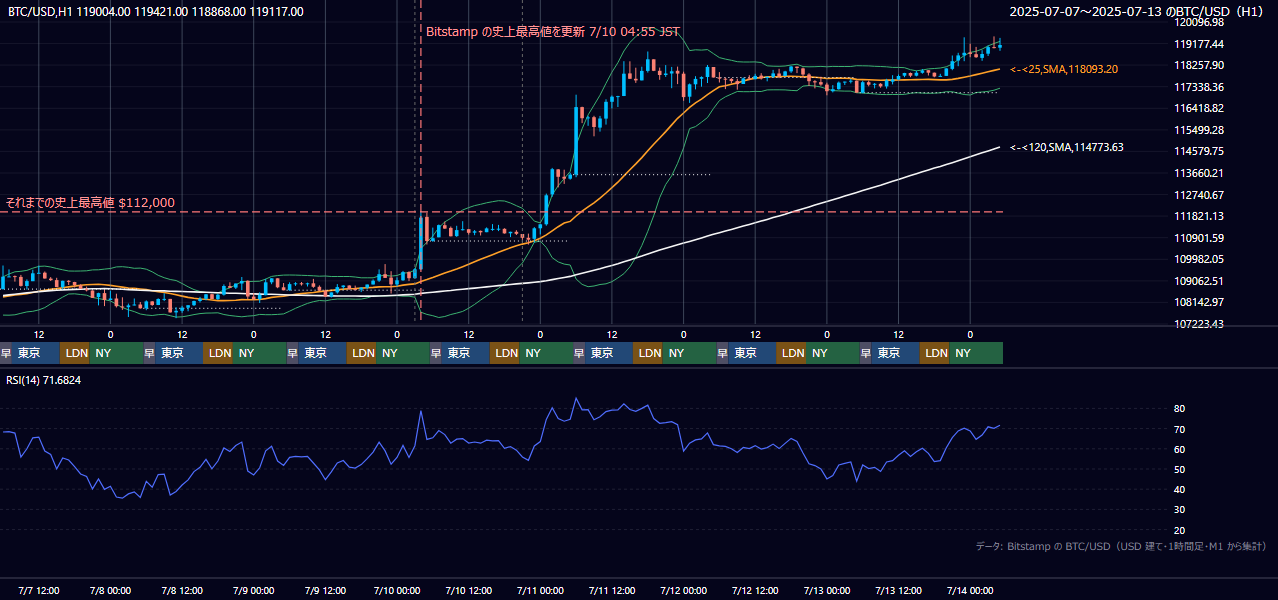Select the 7/9 12:00 time label
1278x600 pixels.
[325, 590]
